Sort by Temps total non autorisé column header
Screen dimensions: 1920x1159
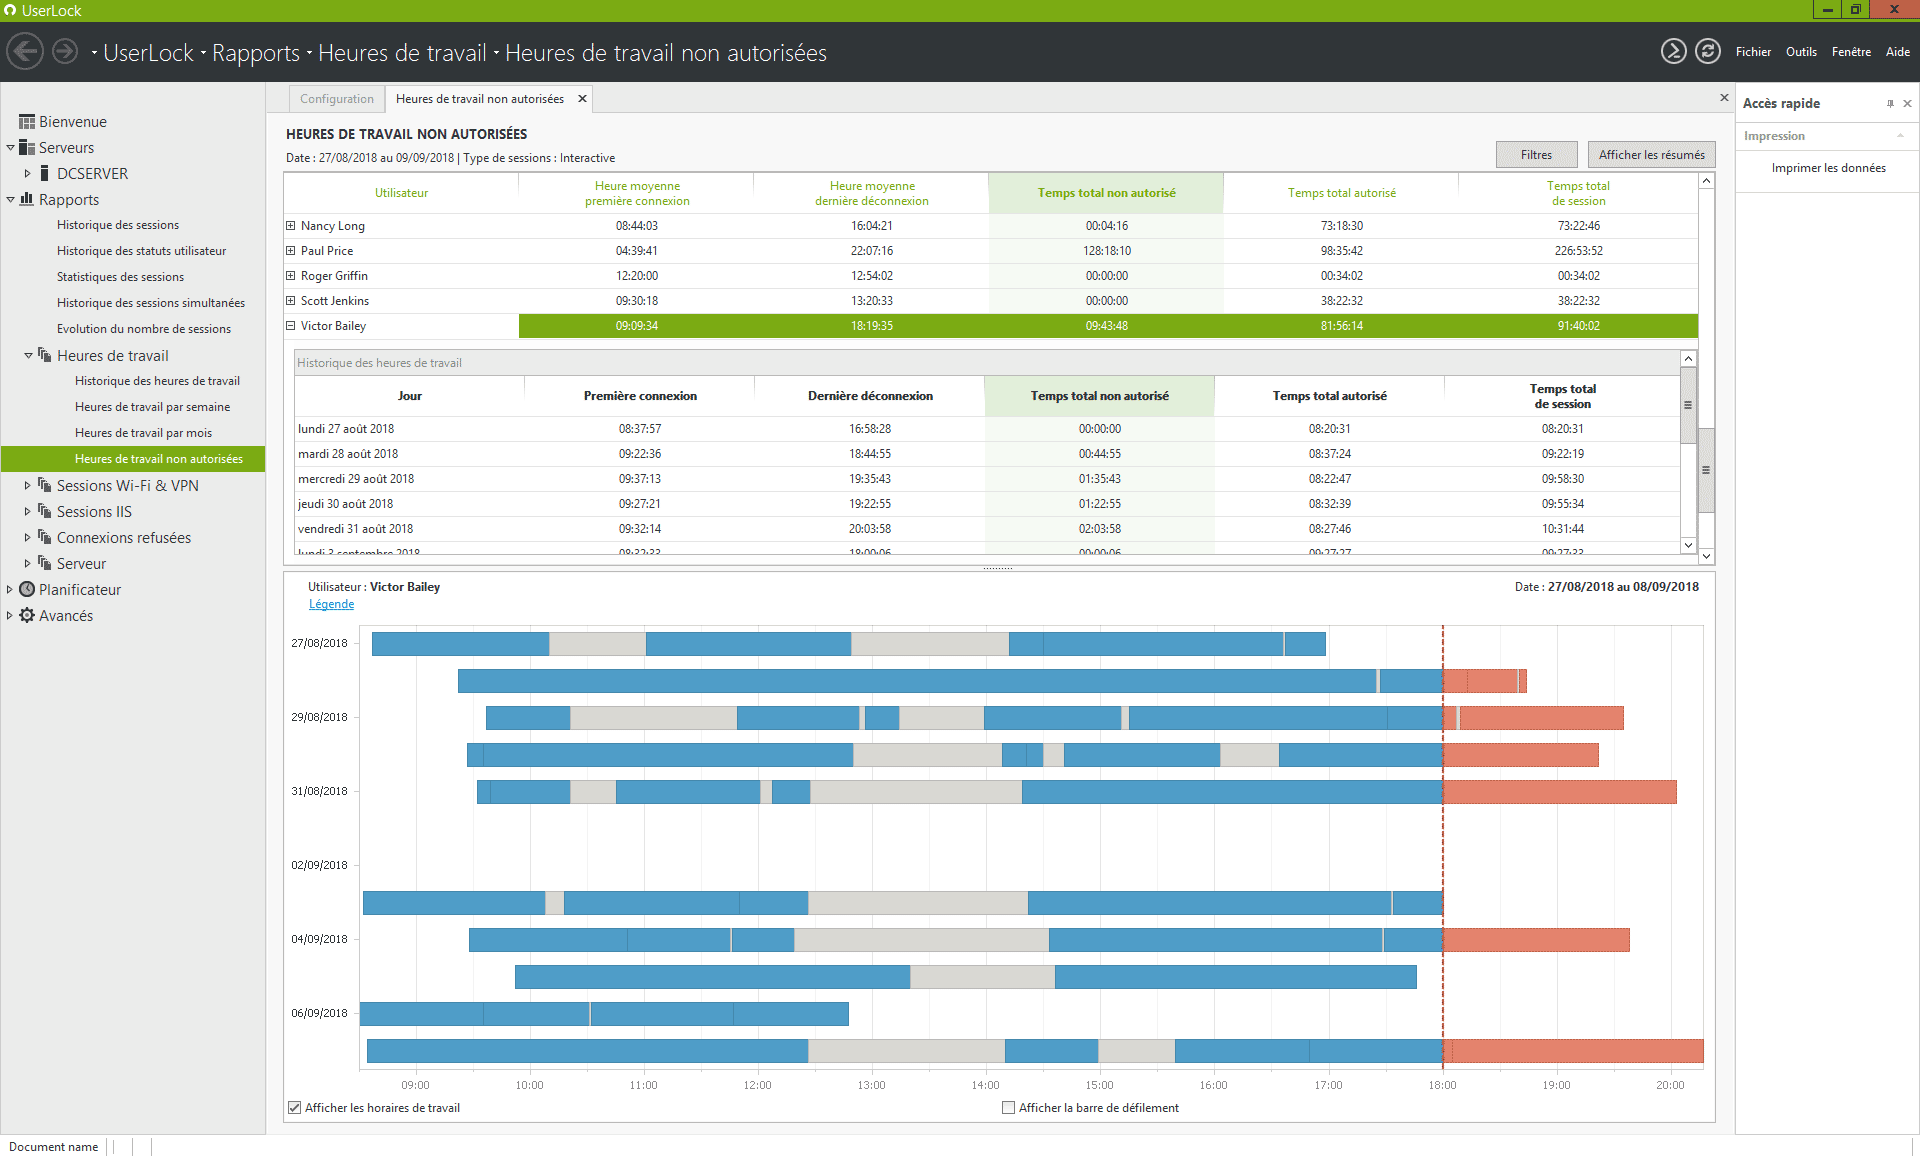point(1106,193)
